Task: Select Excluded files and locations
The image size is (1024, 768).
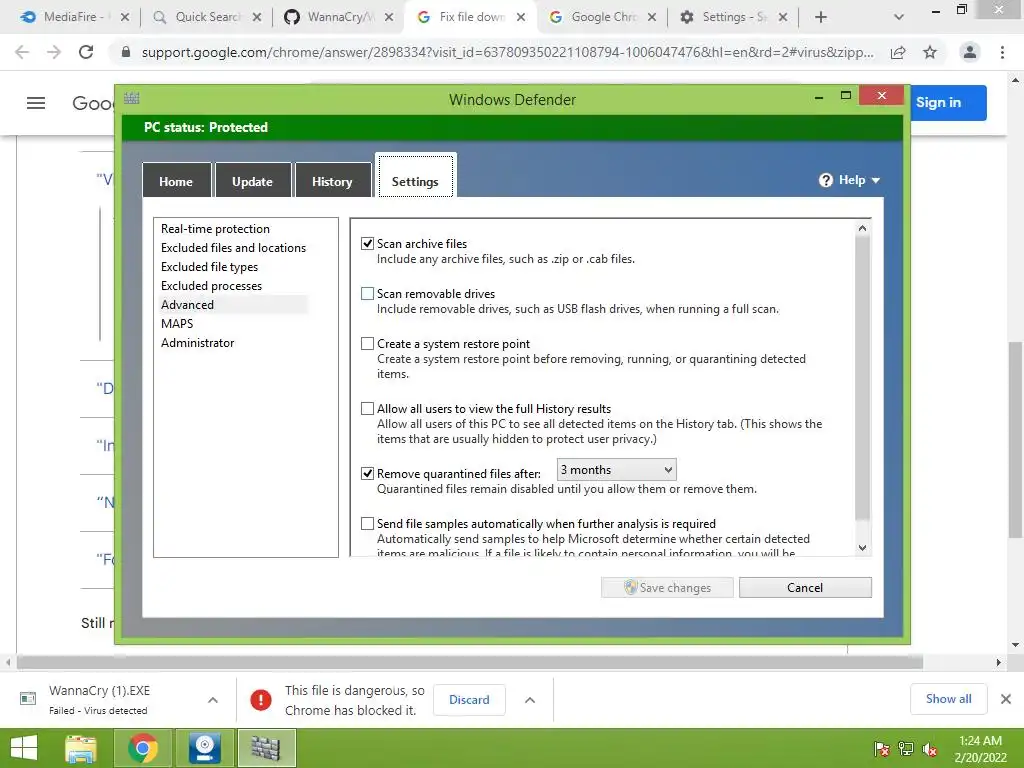Action: pos(233,248)
